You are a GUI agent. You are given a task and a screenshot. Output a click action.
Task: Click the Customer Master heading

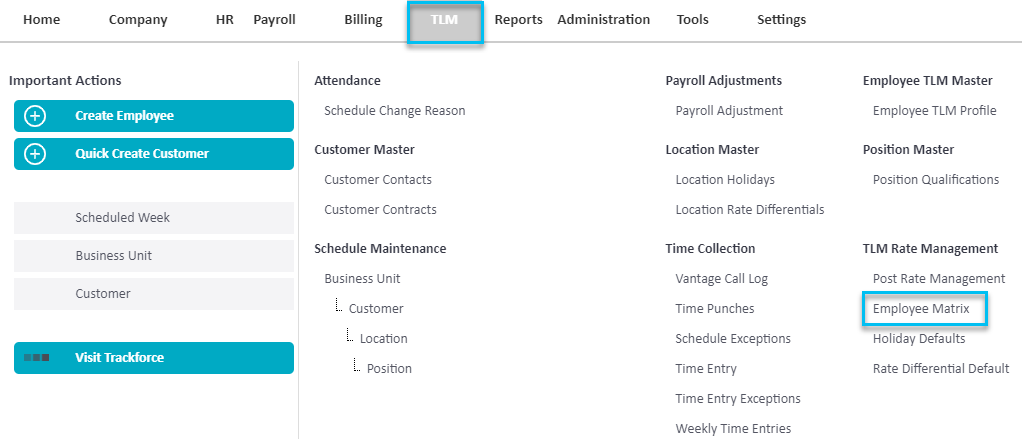pyautogui.click(x=364, y=150)
